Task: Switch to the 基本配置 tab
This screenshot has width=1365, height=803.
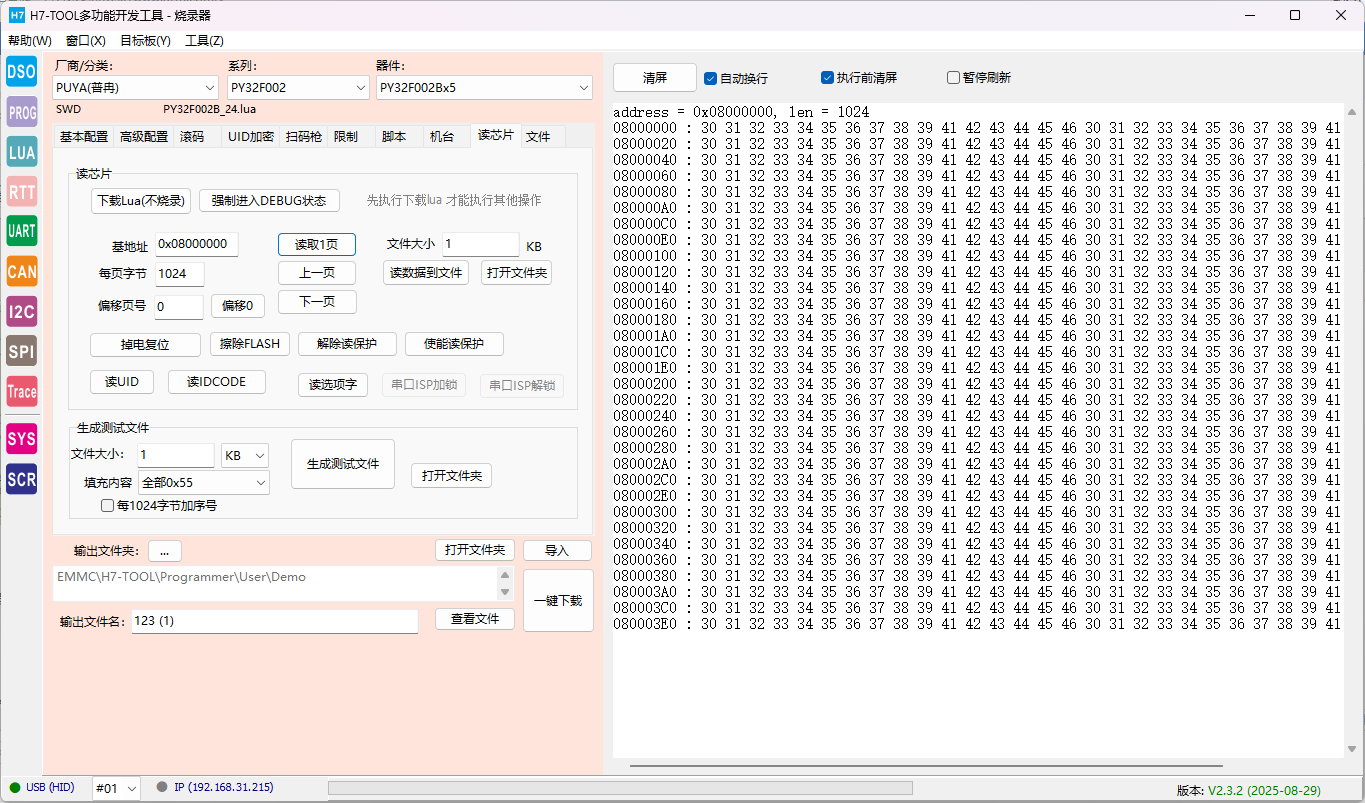Action: click(84, 137)
